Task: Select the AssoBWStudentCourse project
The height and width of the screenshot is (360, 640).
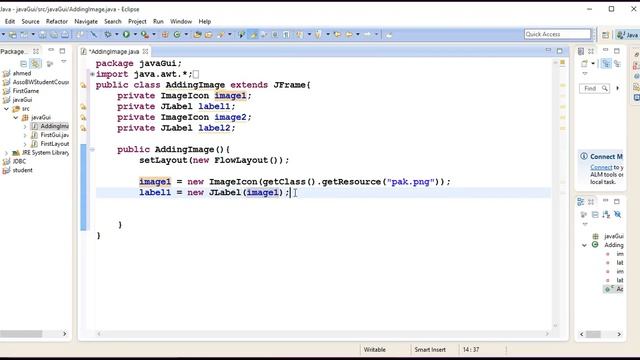Action: point(40,82)
